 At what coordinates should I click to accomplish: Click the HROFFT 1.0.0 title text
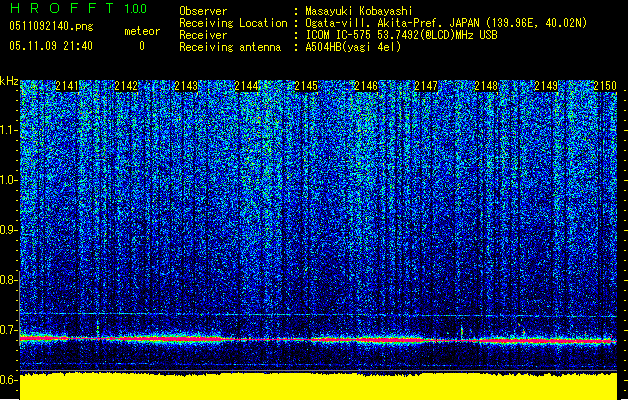pyautogui.click(x=79, y=8)
